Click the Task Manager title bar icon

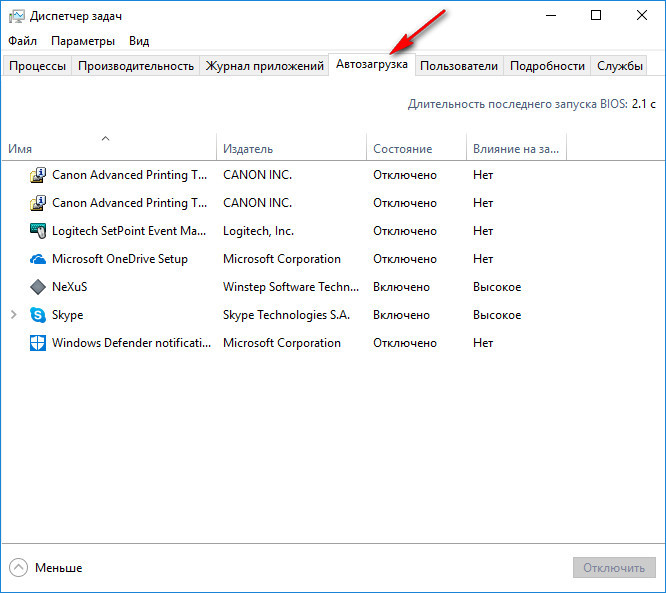(x=17, y=16)
